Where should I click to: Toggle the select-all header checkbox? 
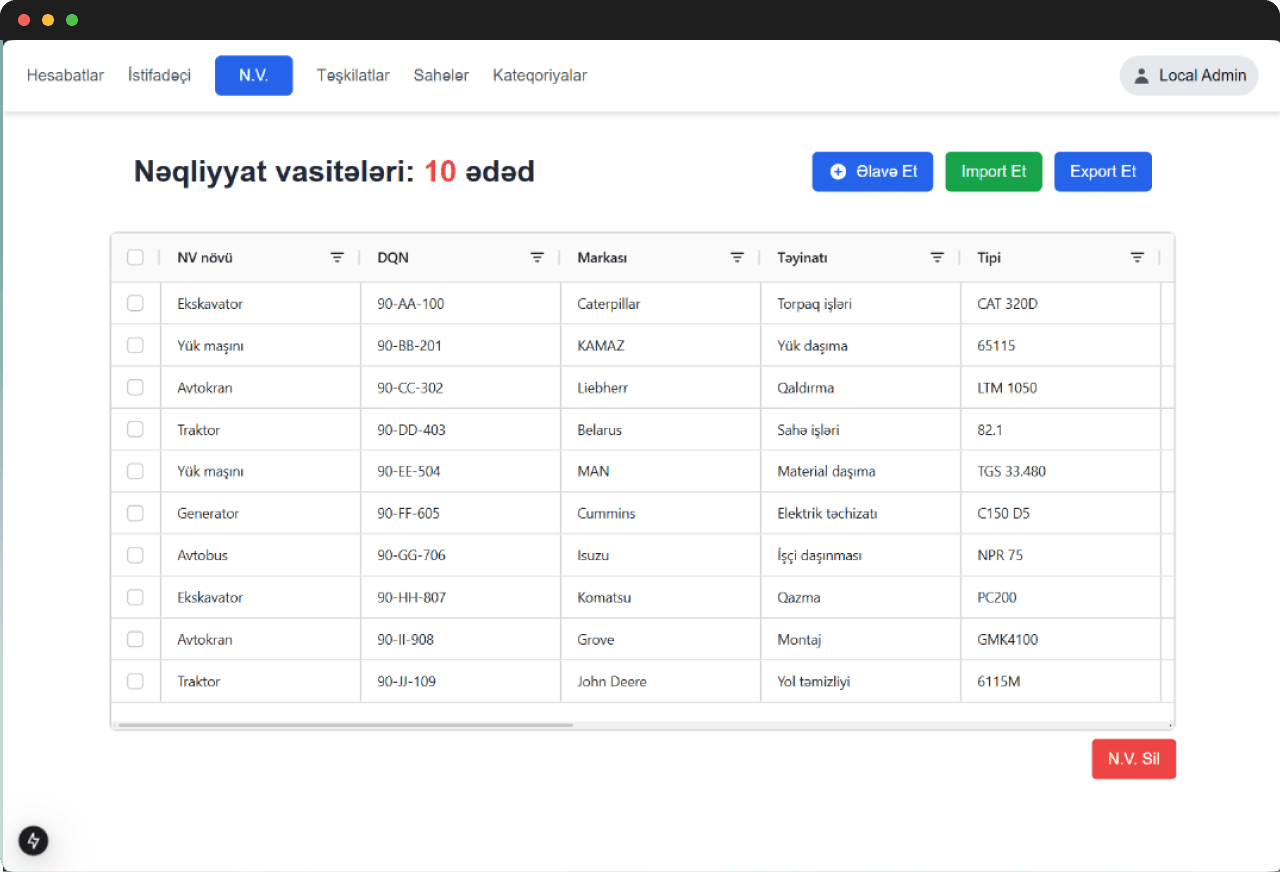(x=135, y=257)
